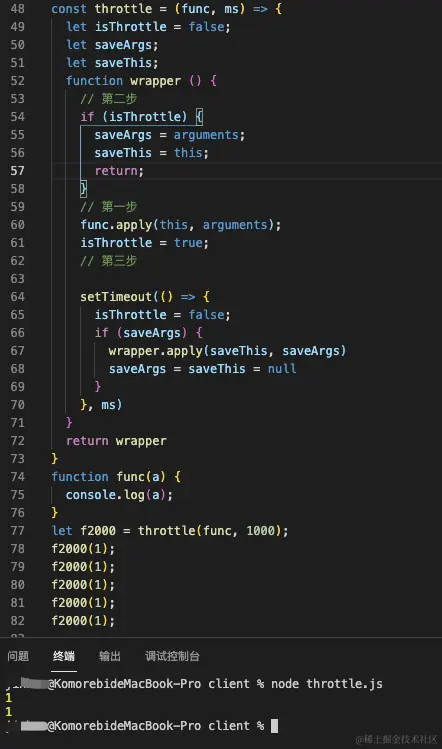Click 'function func(a) {' on line 74
This screenshot has width=442, height=749.
coord(116,477)
